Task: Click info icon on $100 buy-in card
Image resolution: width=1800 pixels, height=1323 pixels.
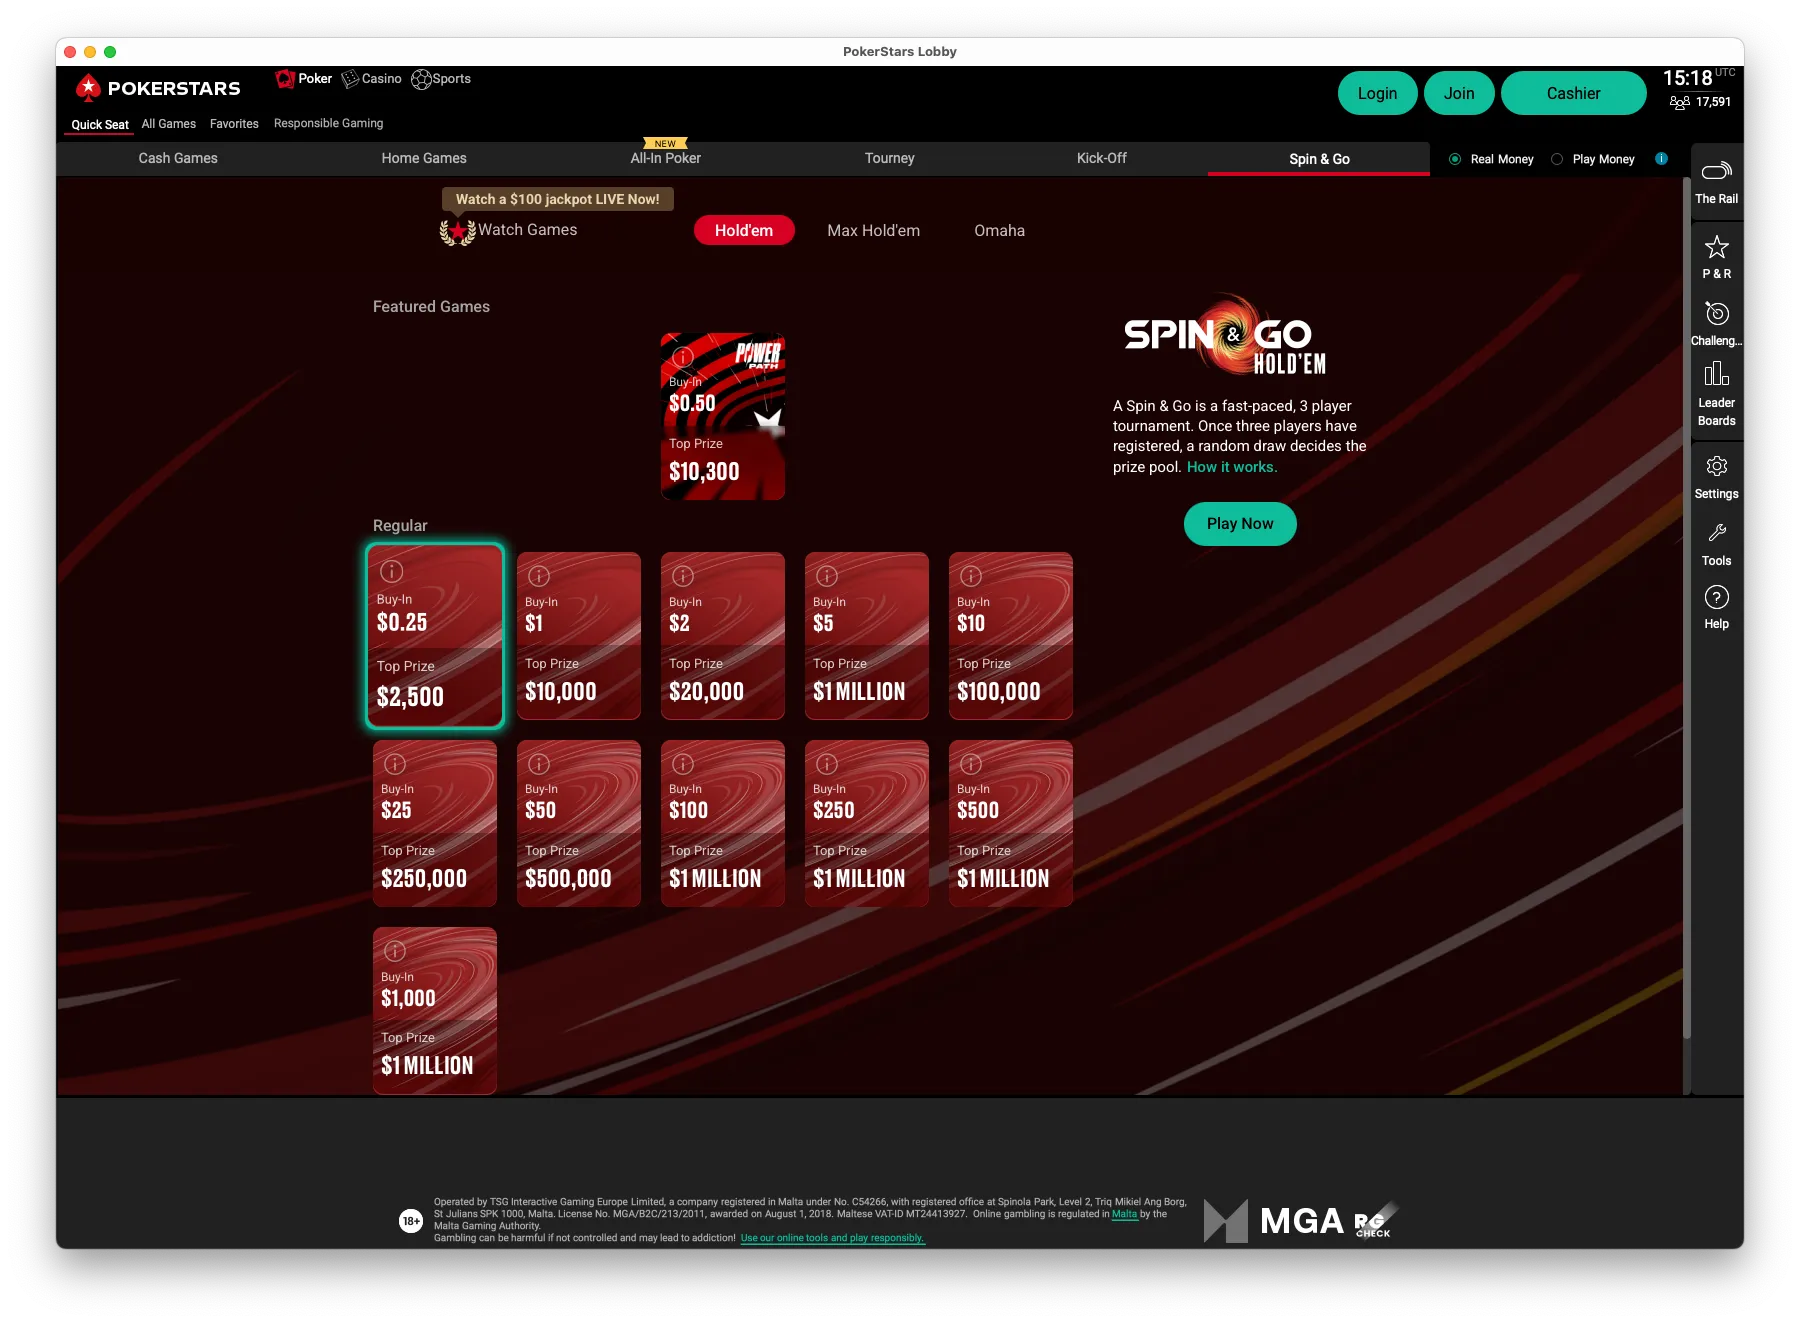Action: (683, 764)
